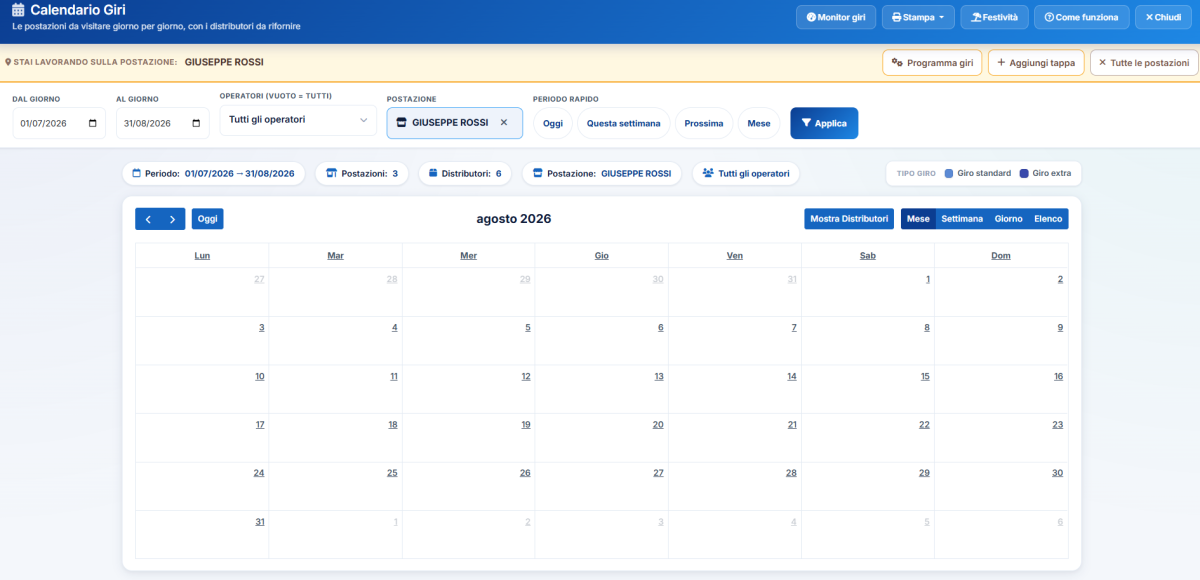Open day 5 in the calendar
The height and width of the screenshot is (580, 1200).
[x=528, y=328]
